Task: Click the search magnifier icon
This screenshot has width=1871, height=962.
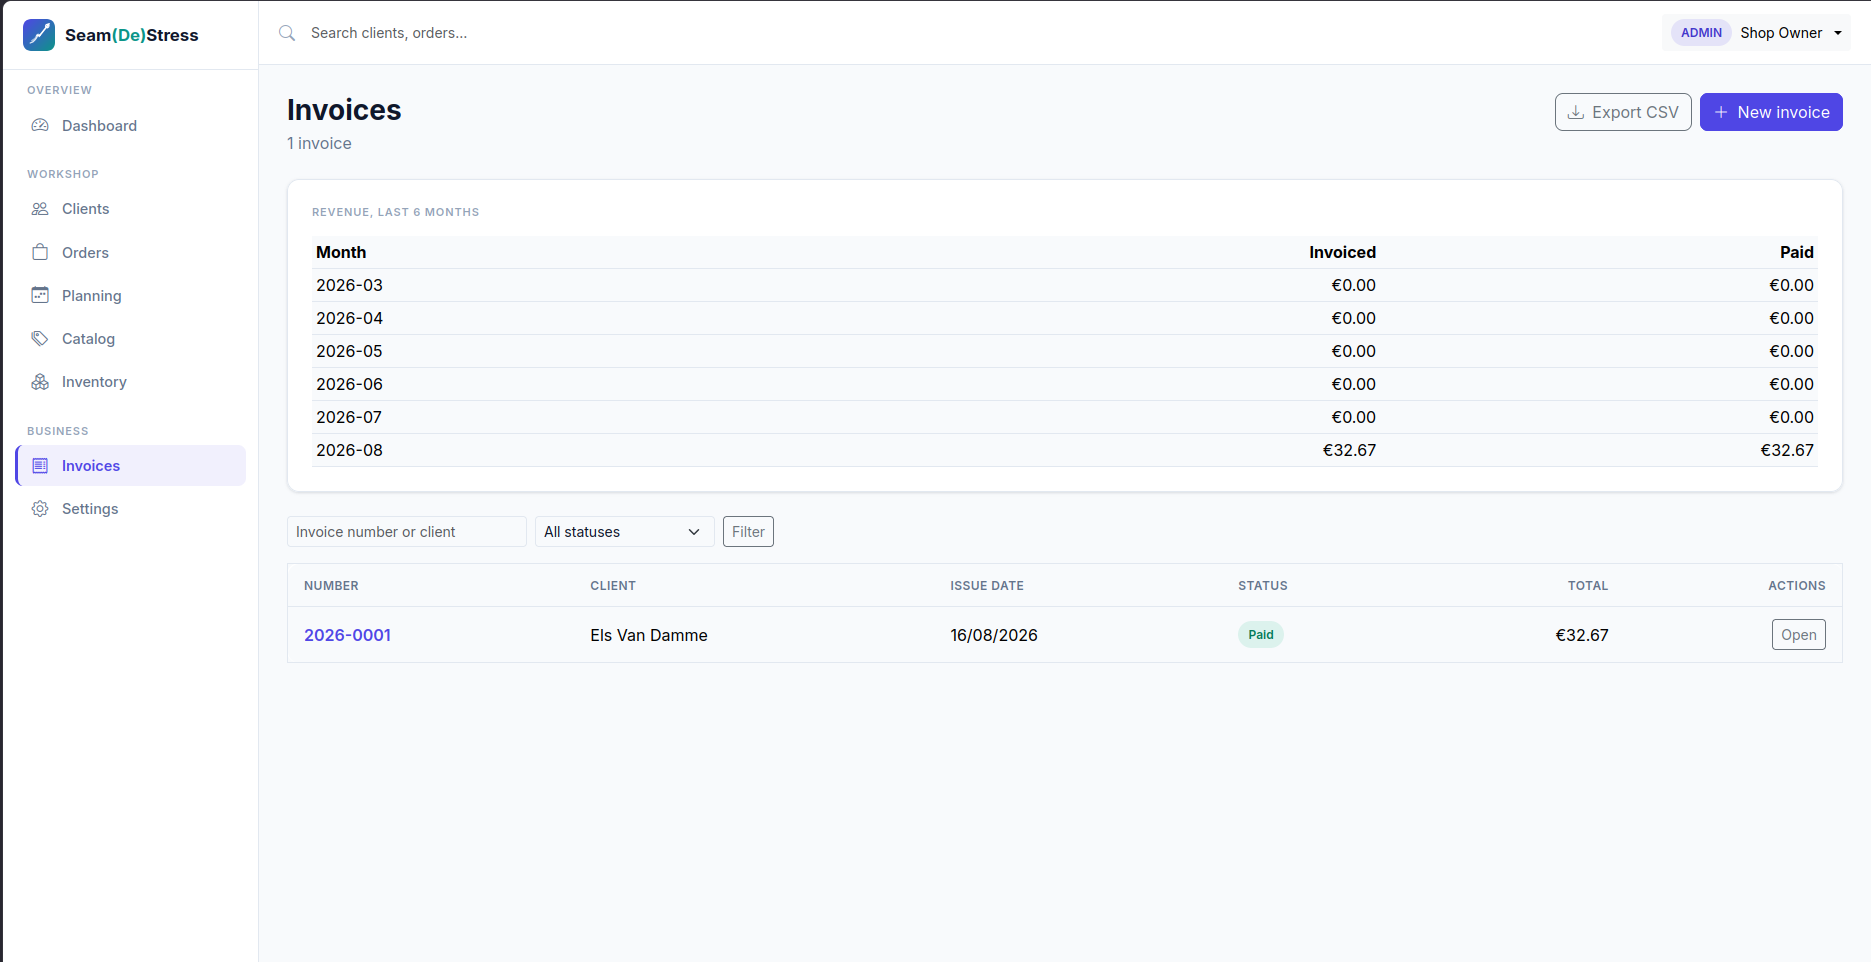Action: click(287, 33)
